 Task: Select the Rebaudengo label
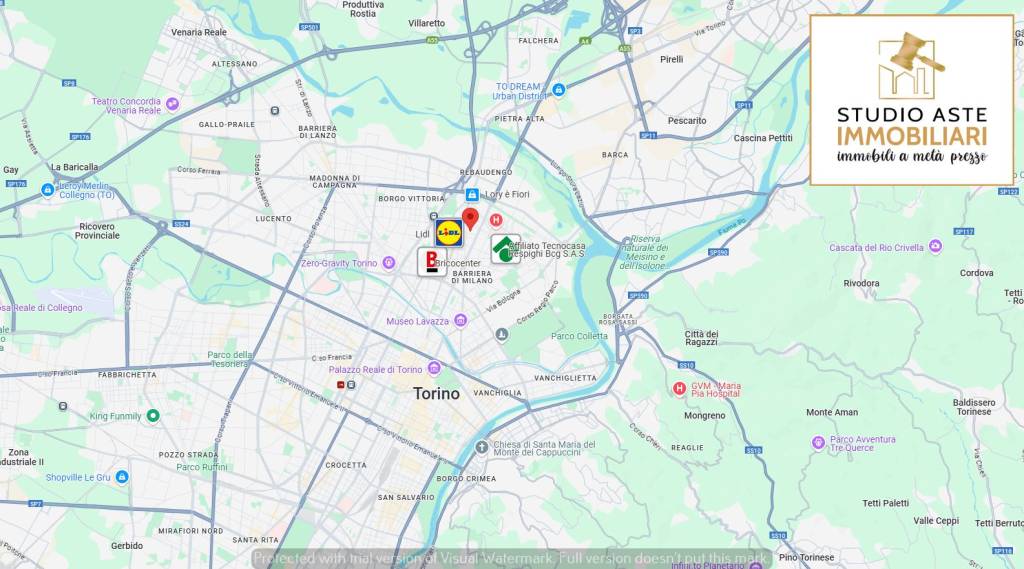pos(486,172)
